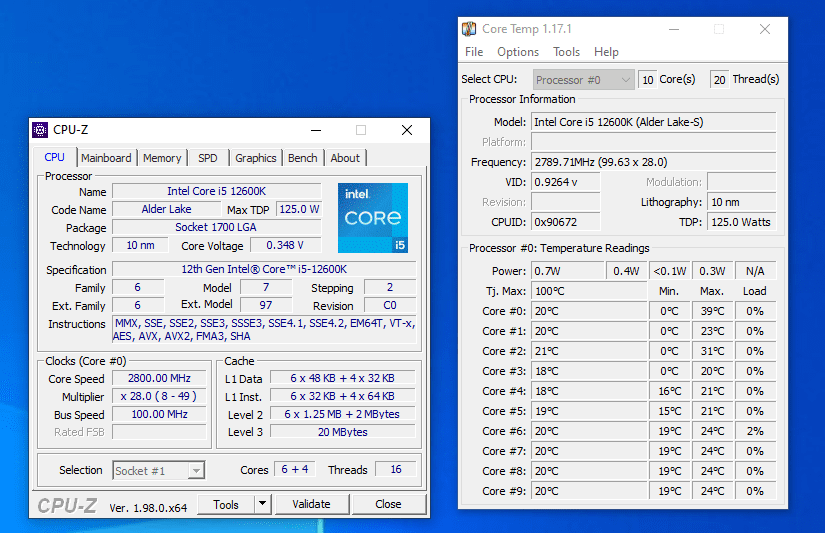Click the Core #4 min temperature '16°C'

pos(670,391)
